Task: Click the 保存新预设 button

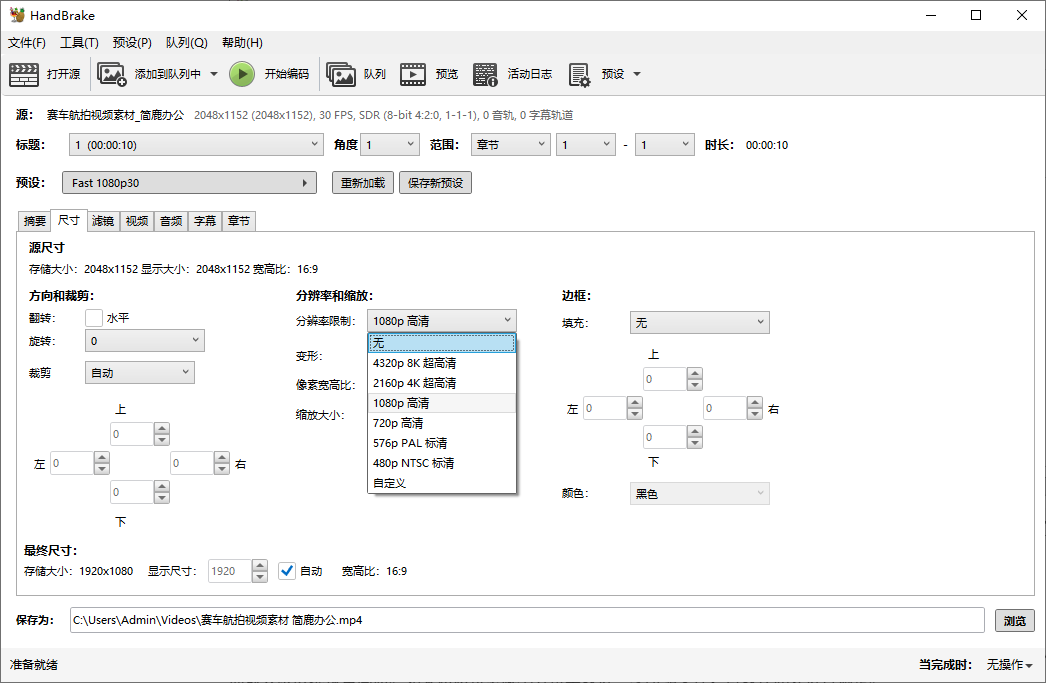Action: pyautogui.click(x=435, y=183)
